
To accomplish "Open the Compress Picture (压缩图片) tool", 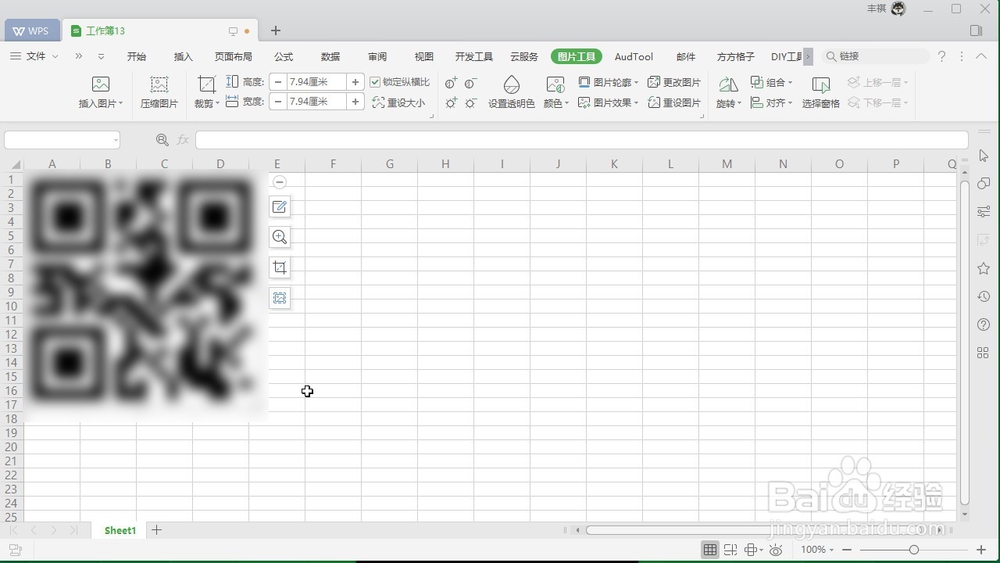I will pyautogui.click(x=159, y=92).
